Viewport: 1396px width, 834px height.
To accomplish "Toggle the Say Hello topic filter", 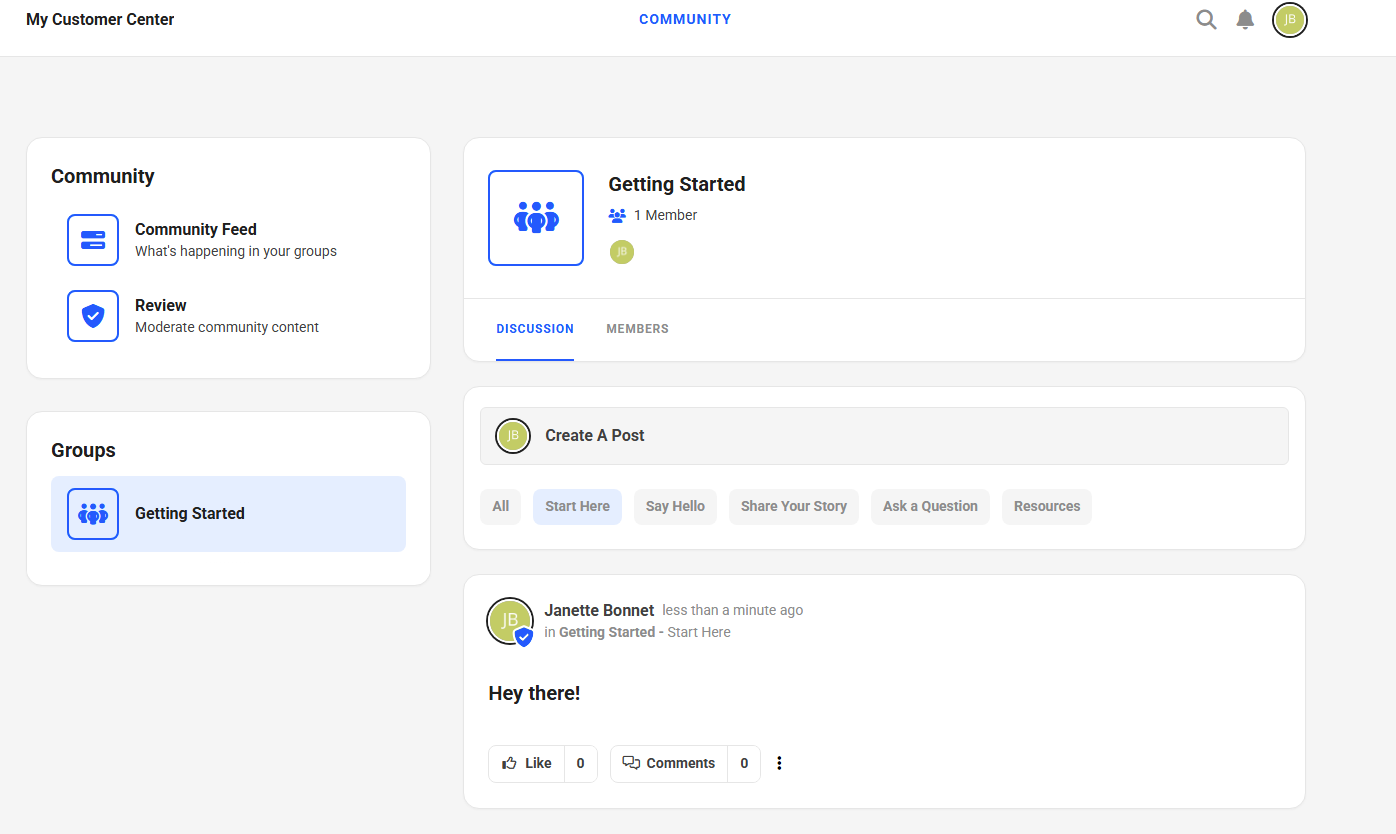I will (x=675, y=507).
